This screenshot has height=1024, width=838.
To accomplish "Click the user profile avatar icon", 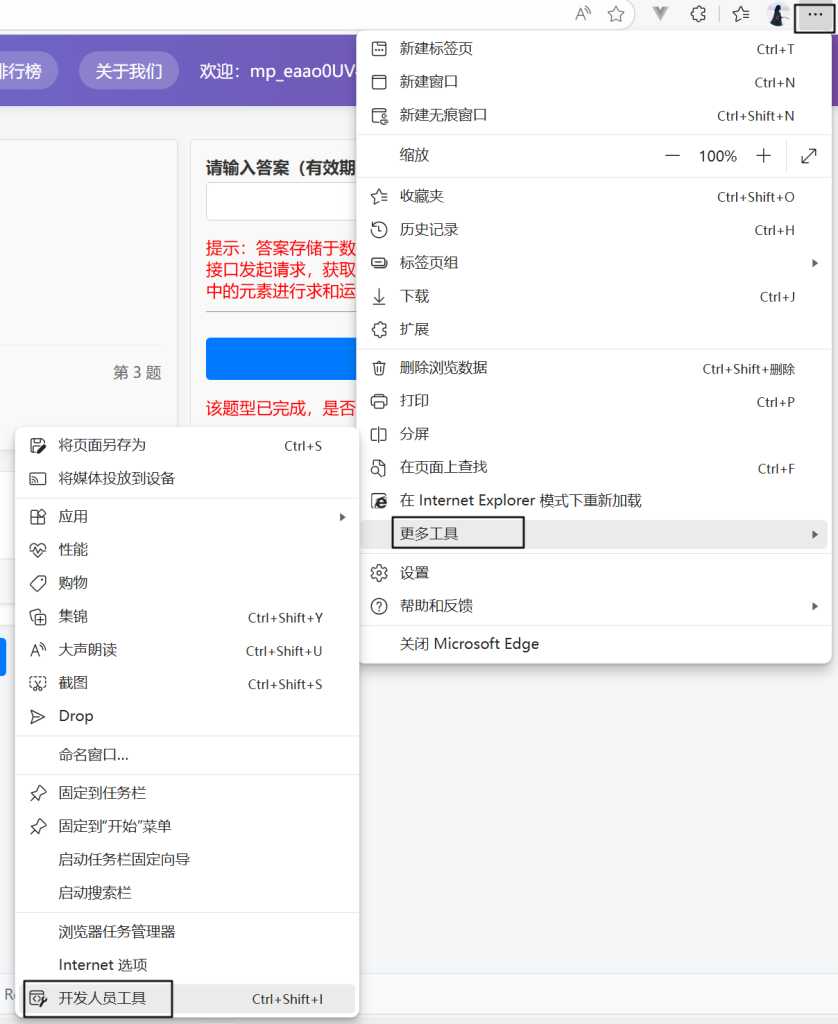I will point(778,14).
